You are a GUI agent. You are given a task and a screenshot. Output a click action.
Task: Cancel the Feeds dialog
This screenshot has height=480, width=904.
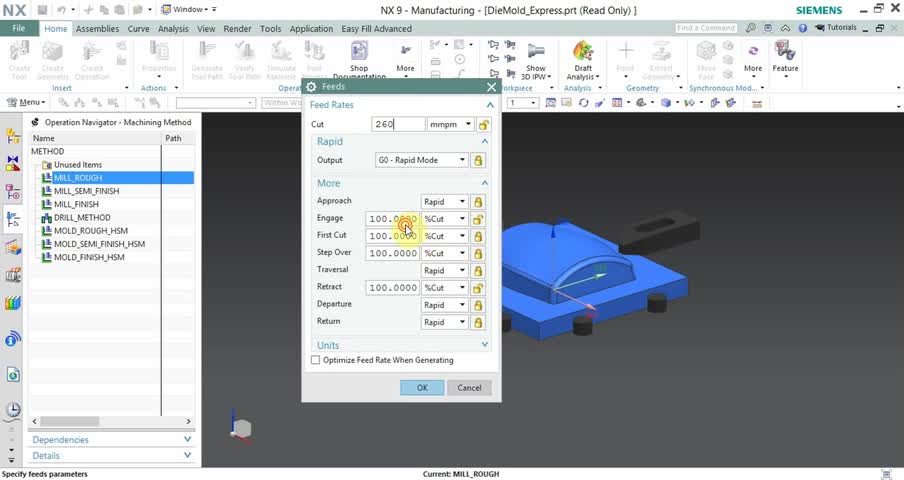pyautogui.click(x=469, y=388)
